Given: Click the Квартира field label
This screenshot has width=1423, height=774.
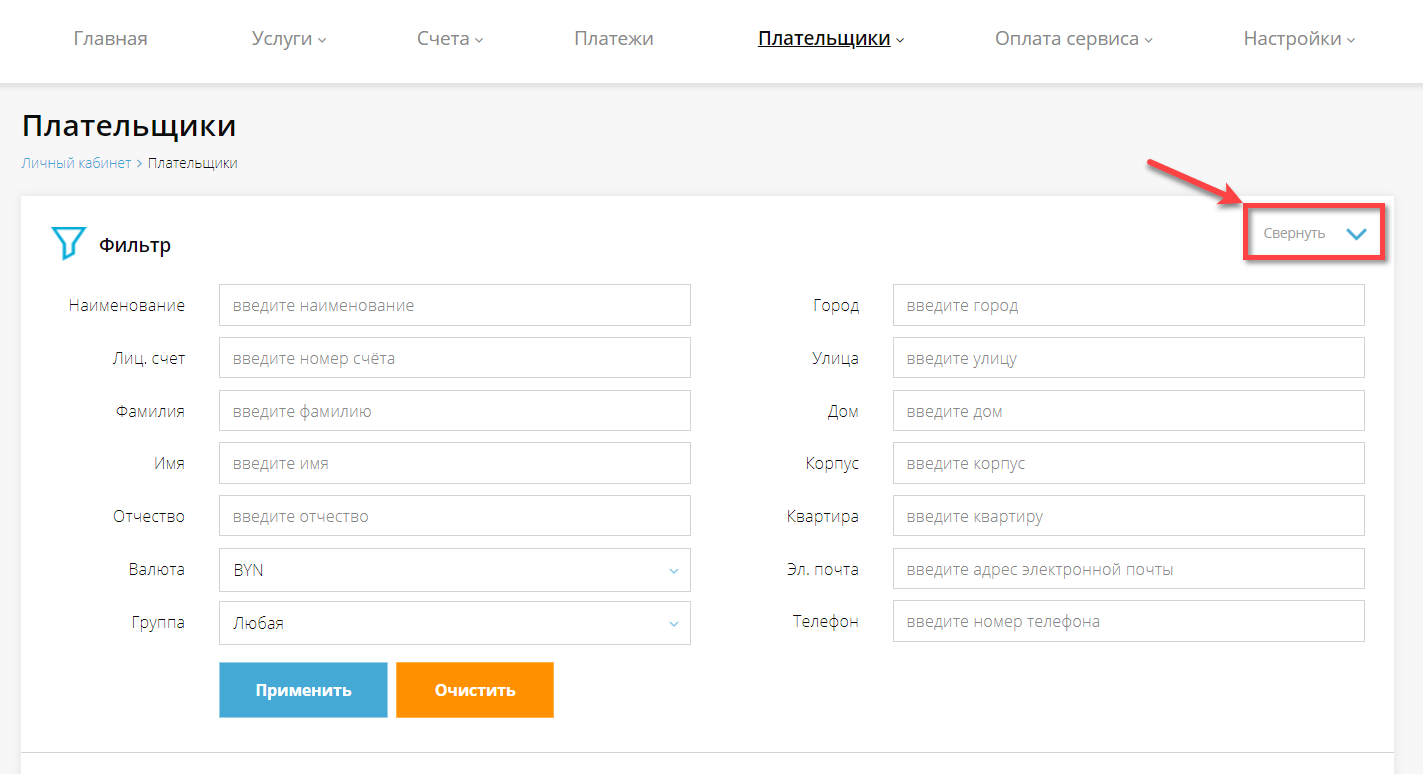Looking at the screenshot, I should tap(823, 517).
